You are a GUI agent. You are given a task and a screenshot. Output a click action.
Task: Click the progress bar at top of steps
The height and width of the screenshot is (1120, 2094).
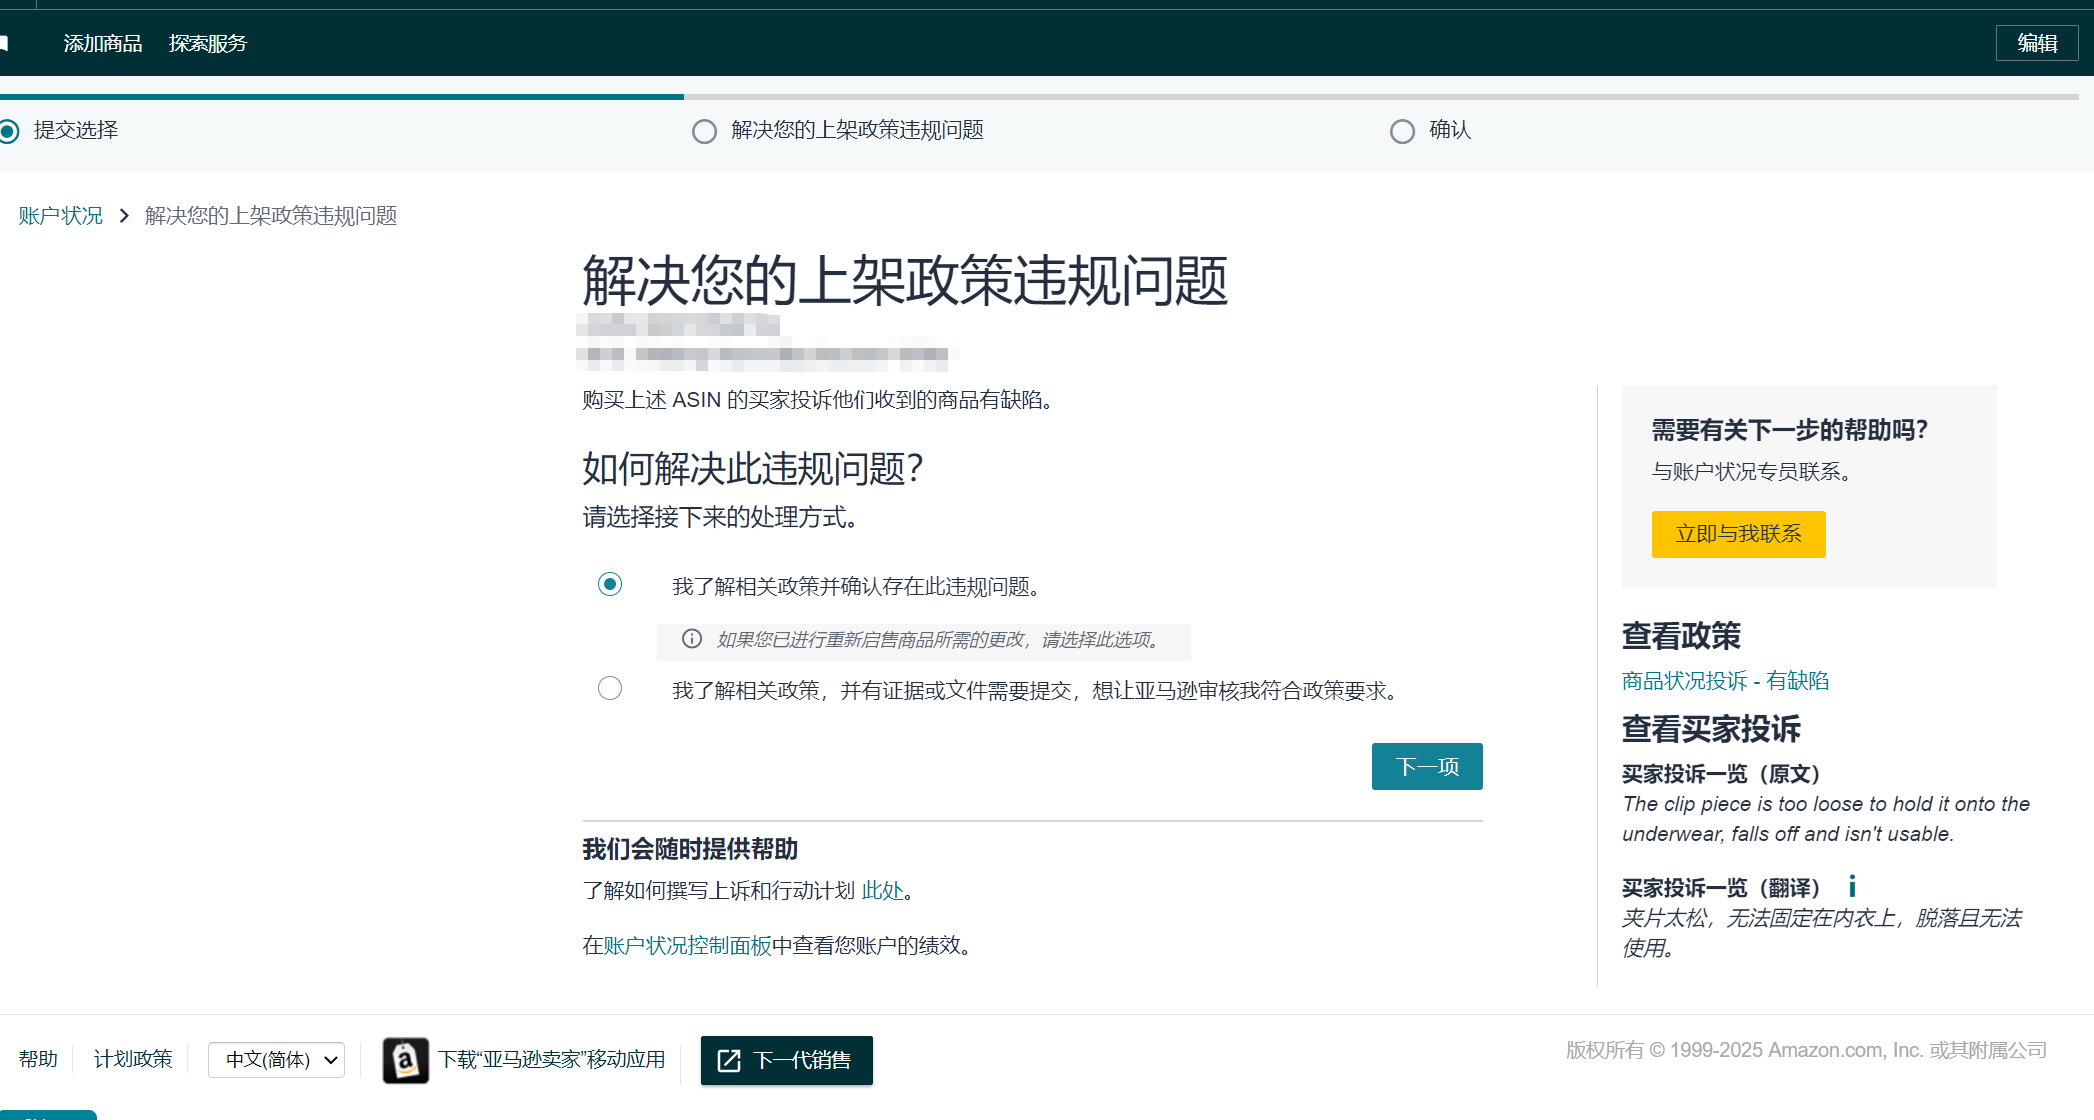point(1039,97)
